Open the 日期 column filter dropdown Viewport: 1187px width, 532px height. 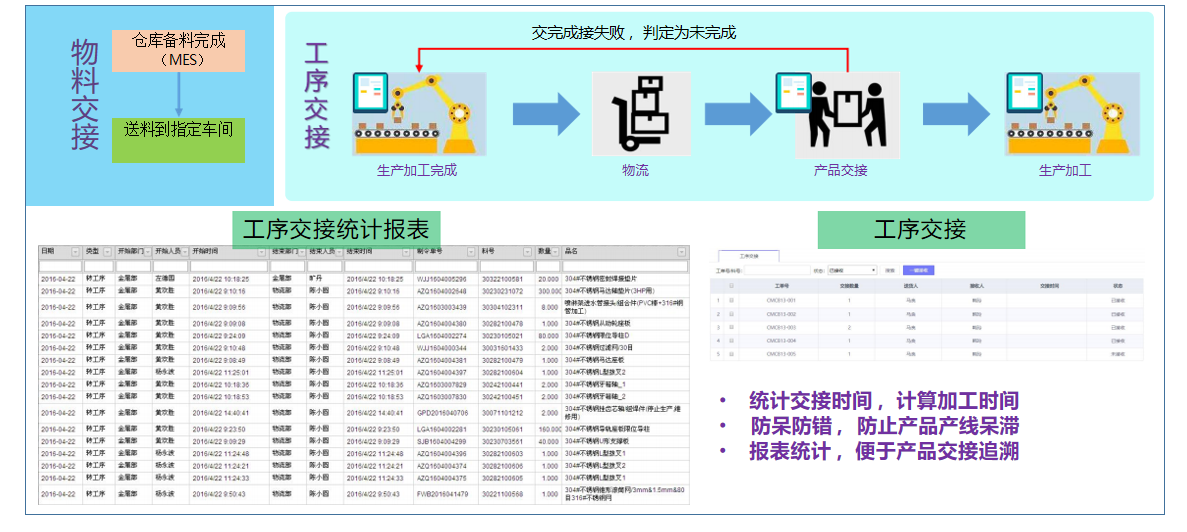point(75,251)
